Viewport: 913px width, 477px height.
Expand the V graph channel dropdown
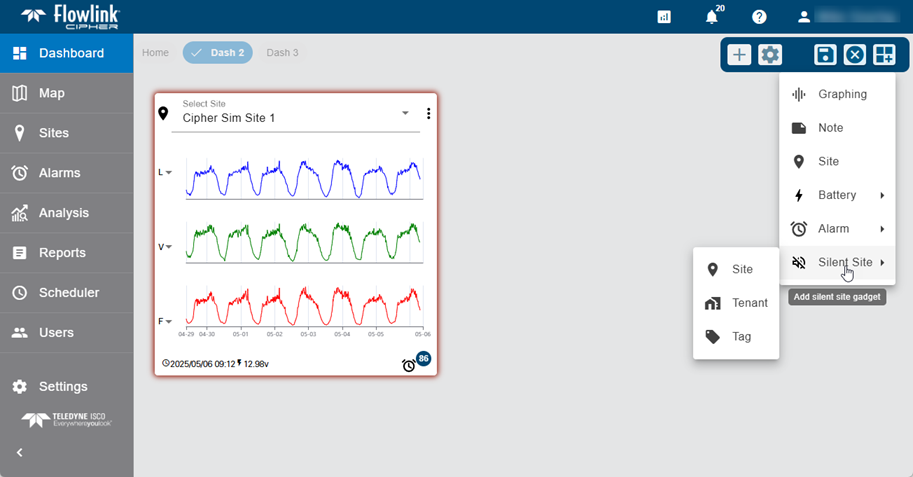coord(163,246)
